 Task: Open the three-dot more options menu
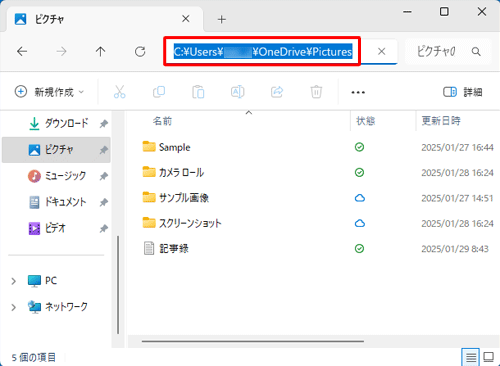point(358,92)
